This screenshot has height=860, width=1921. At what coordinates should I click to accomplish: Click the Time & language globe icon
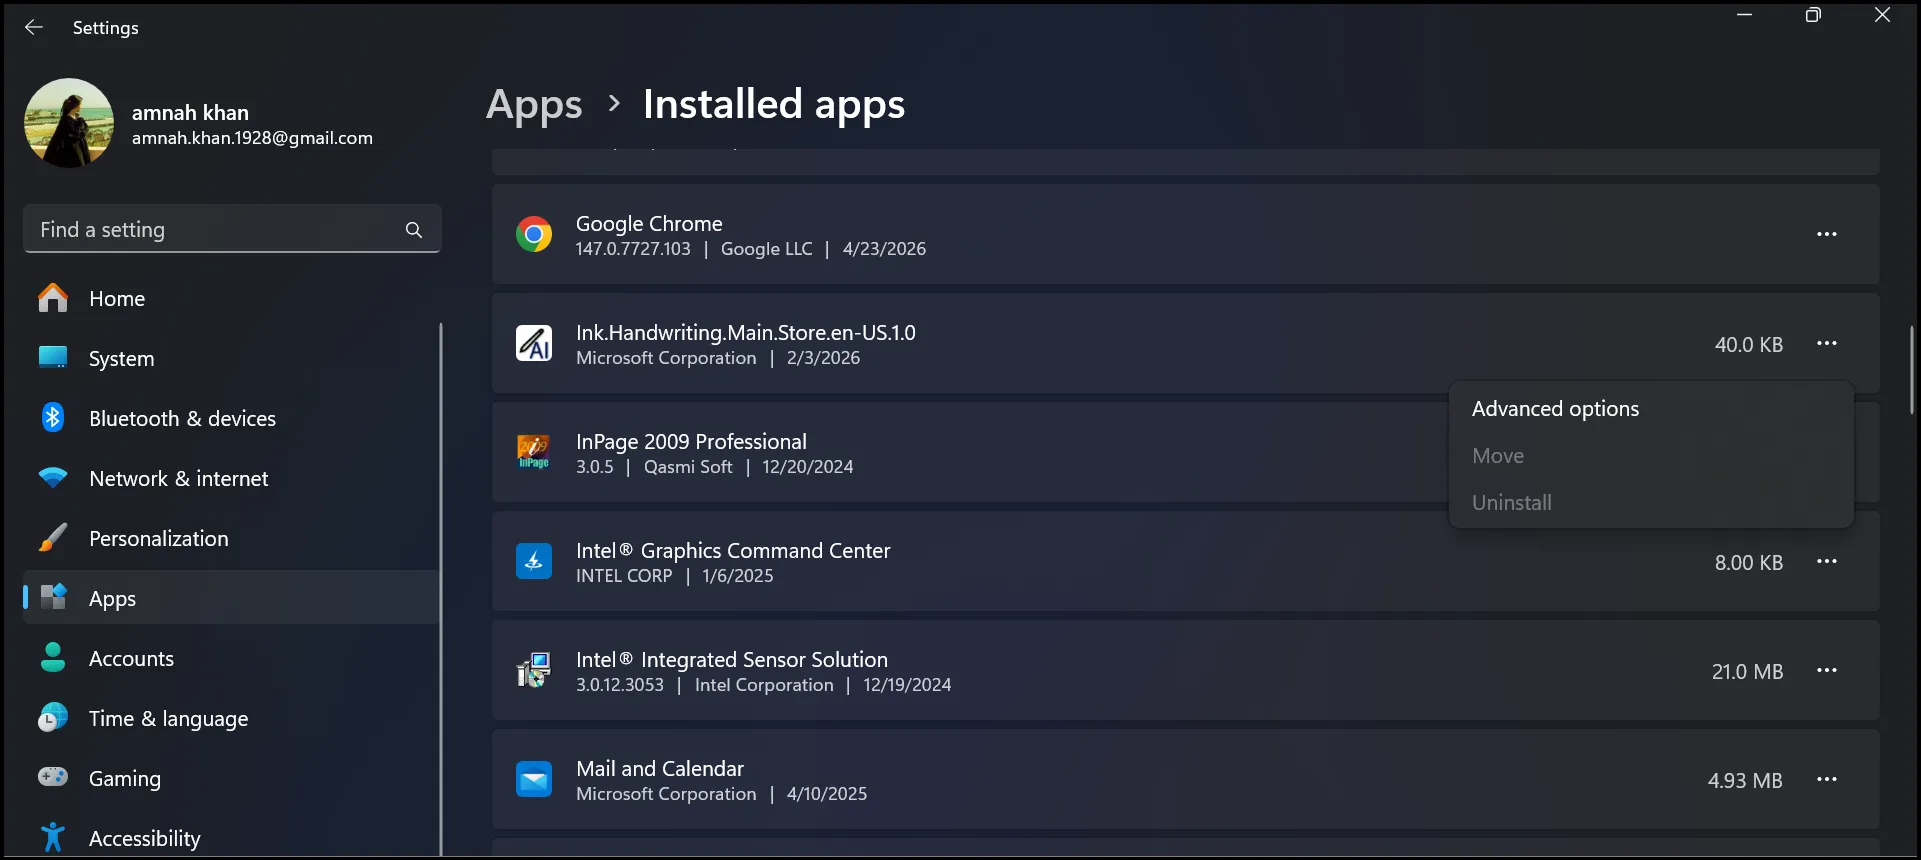coord(53,717)
